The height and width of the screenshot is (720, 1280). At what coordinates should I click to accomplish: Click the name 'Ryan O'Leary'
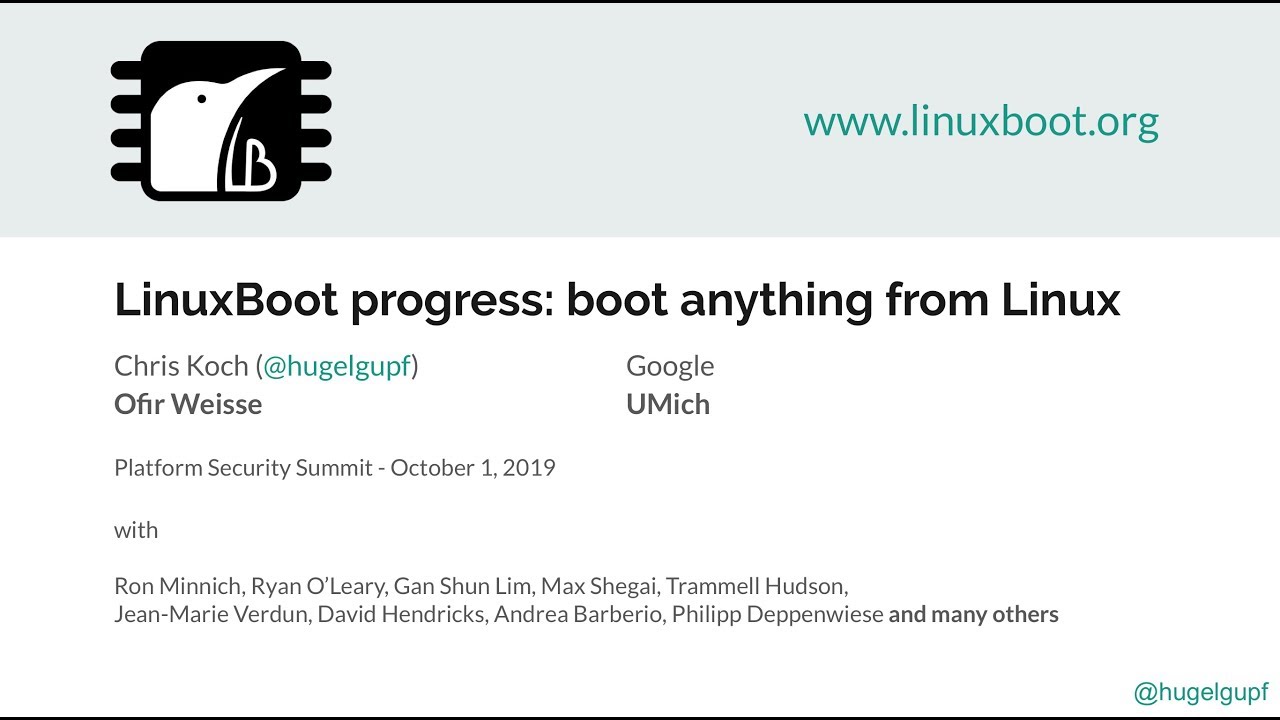(x=318, y=586)
